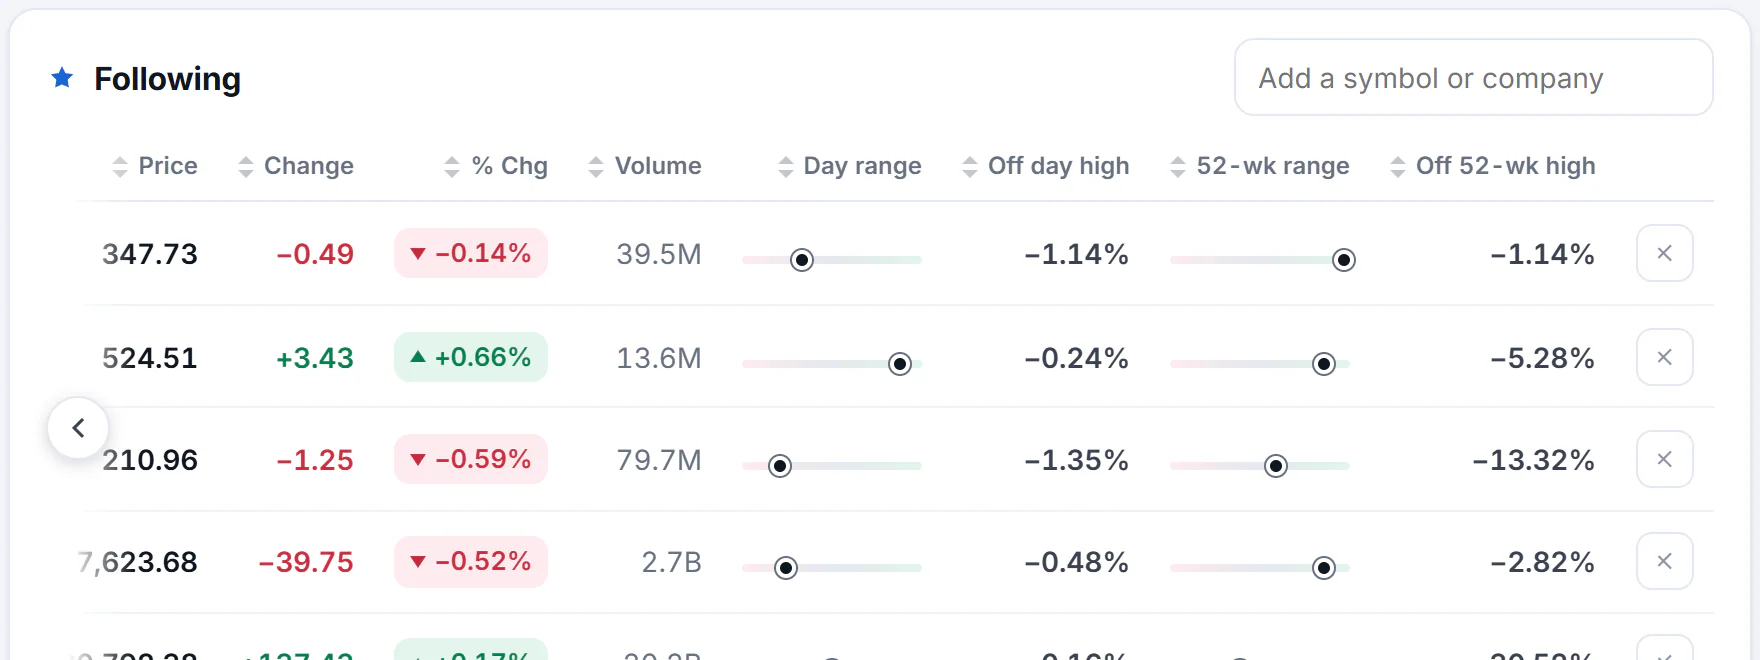Click day range slider in 210.96 row

(x=832, y=466)
